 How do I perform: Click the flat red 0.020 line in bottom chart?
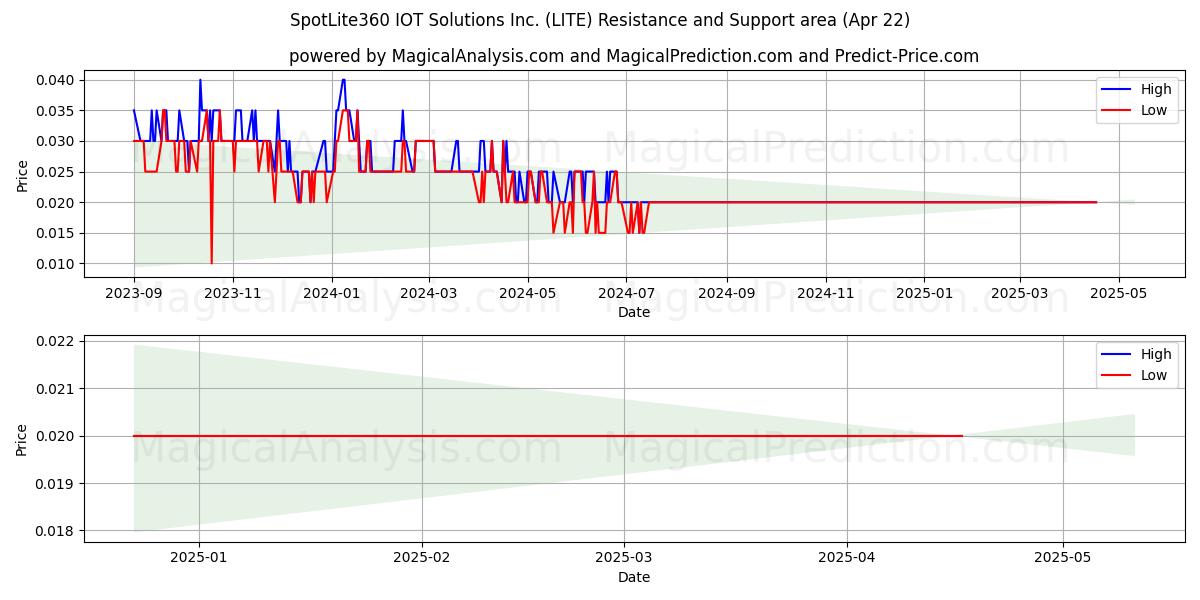click(x=548, y=436)
